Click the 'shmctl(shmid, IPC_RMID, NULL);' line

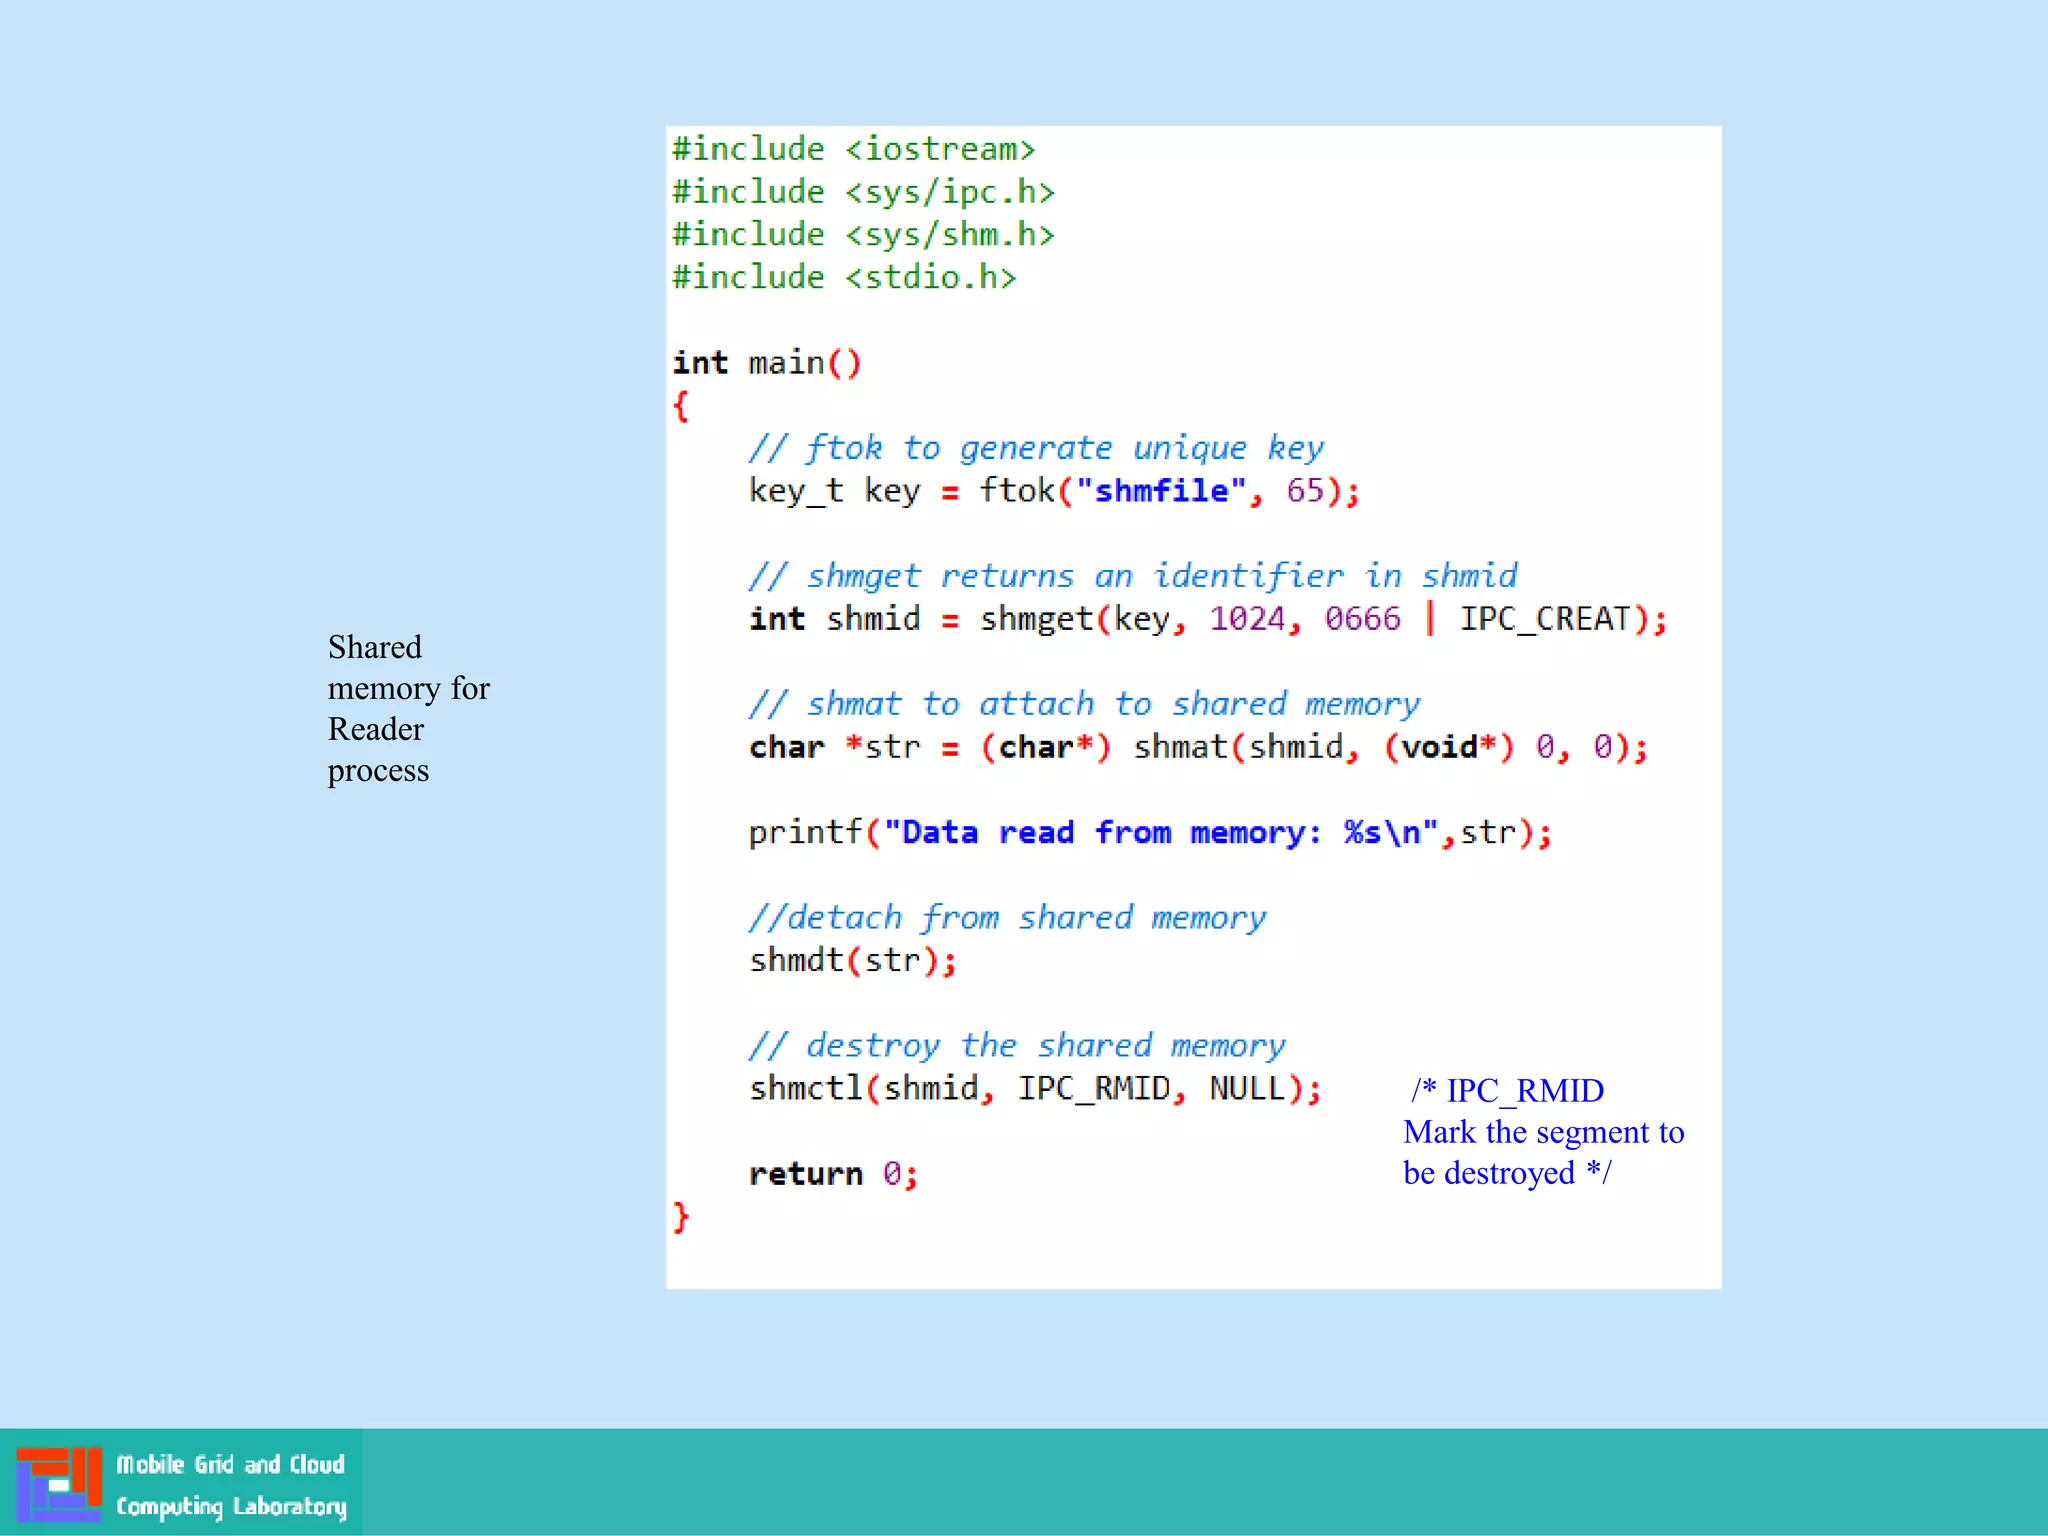point(1035,1088)
